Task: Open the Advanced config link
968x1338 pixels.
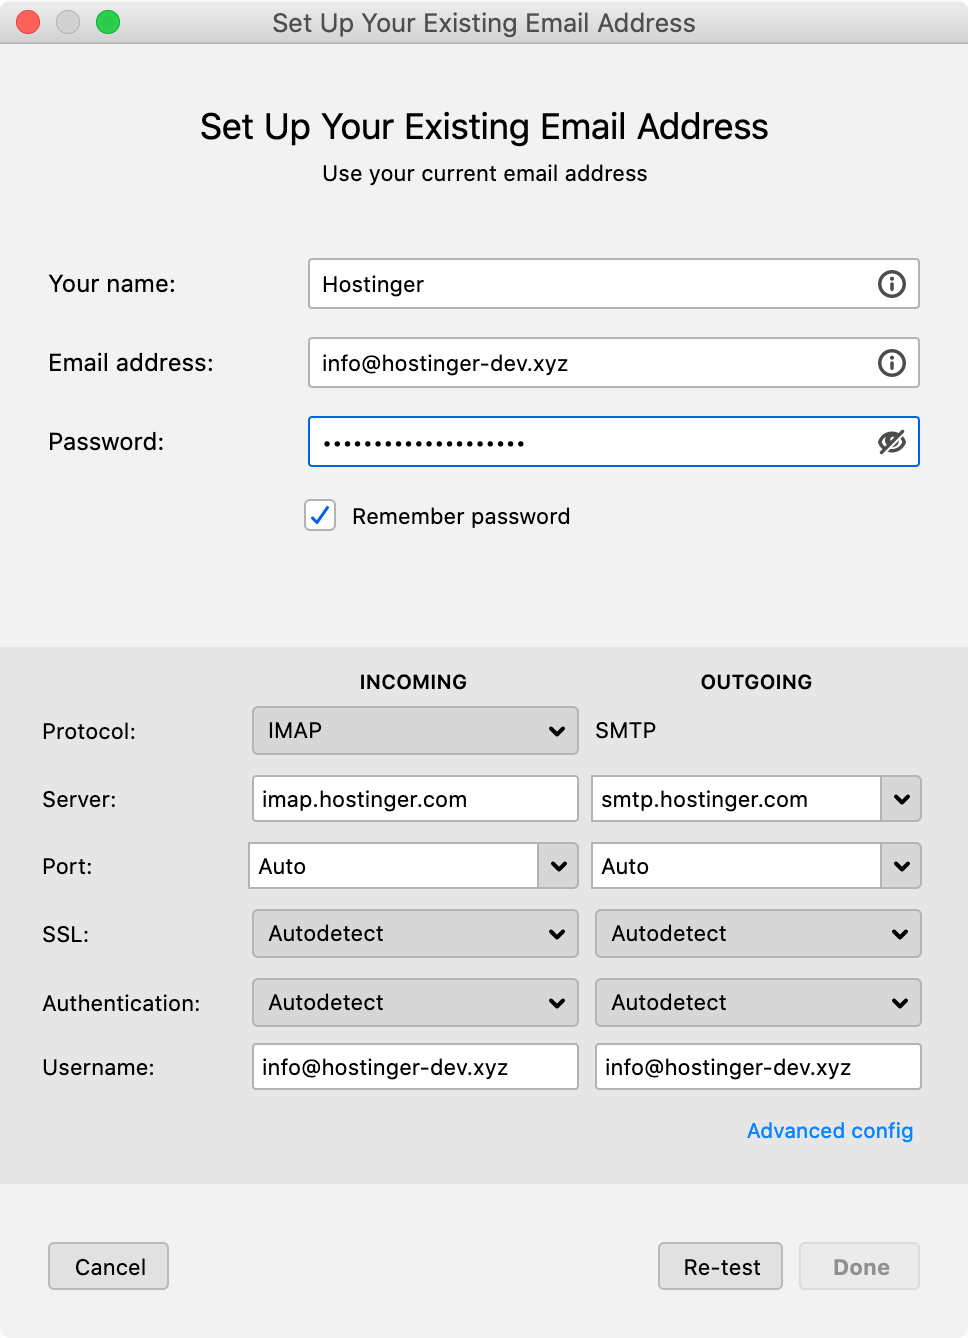Action: coord(830,1131)
